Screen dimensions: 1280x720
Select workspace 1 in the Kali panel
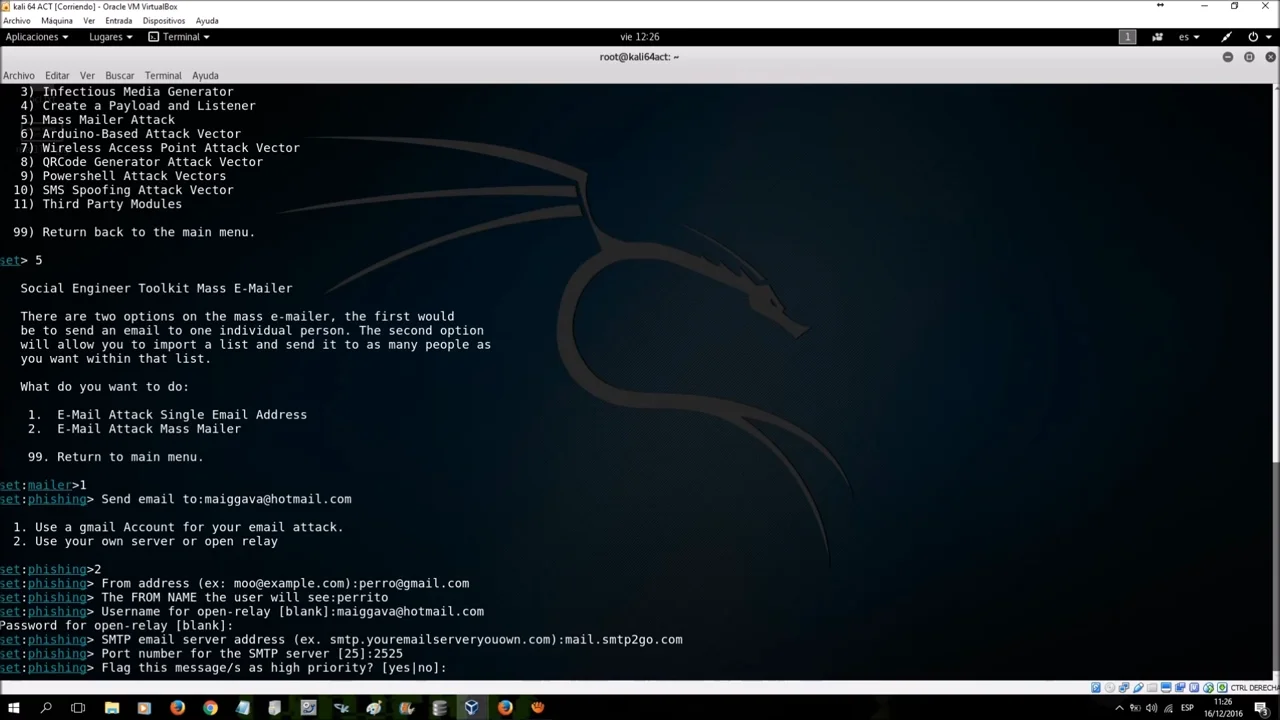[x=1127, y=37]
